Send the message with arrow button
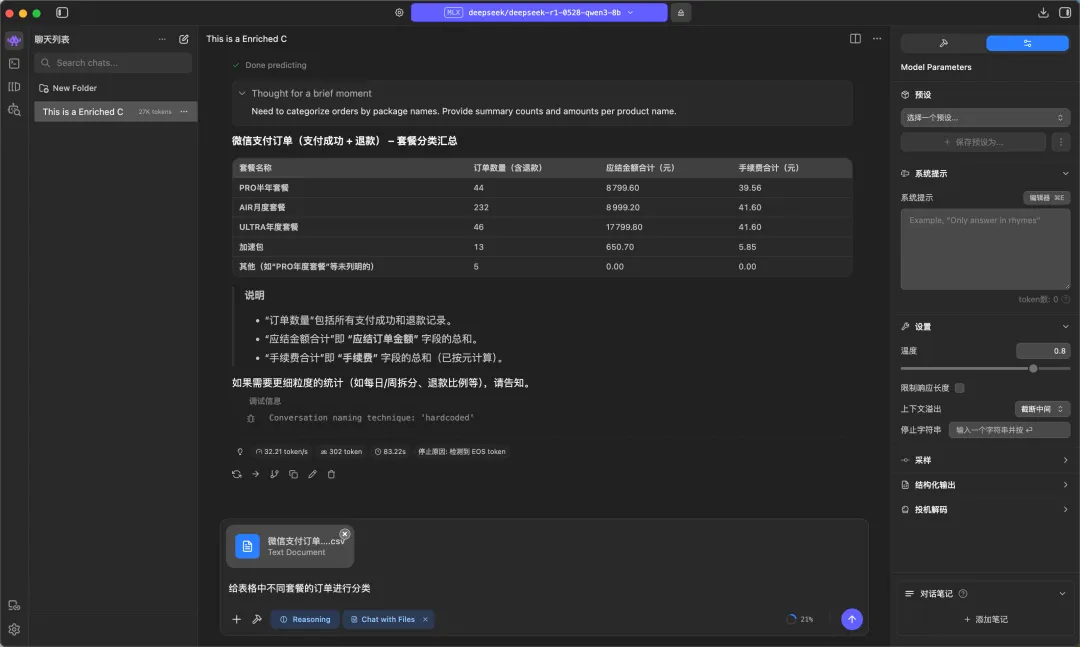Viewport: 1080px width, 647px height. (852, 619)
